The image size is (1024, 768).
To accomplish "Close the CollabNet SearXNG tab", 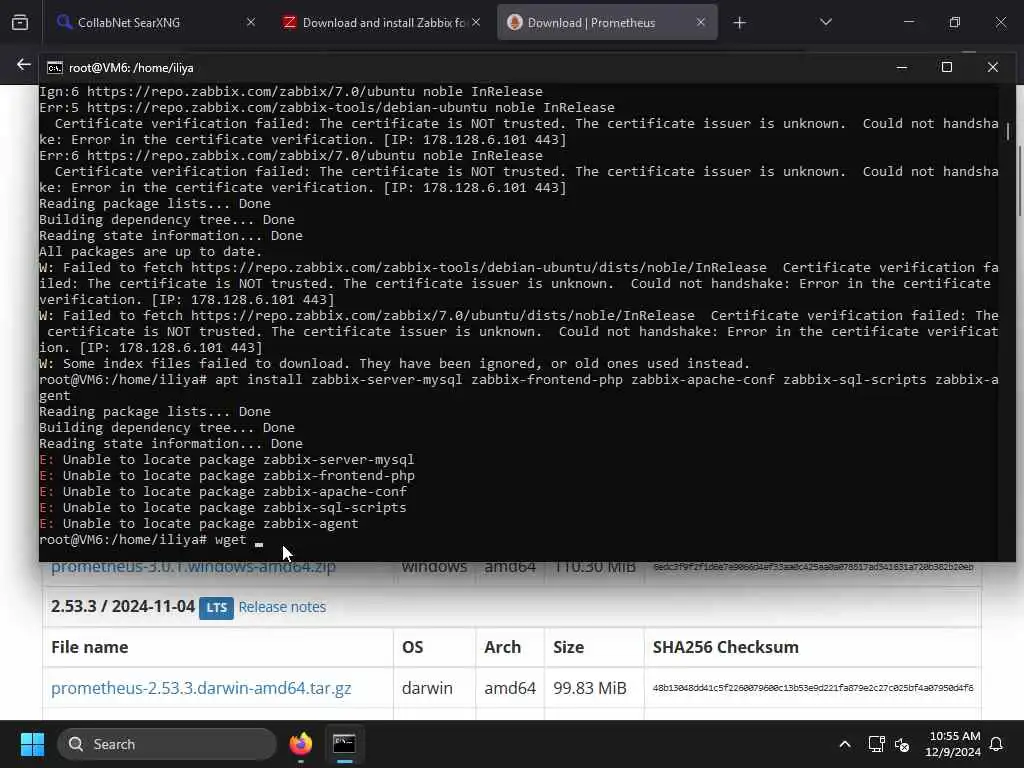I will tap(251, 23).
